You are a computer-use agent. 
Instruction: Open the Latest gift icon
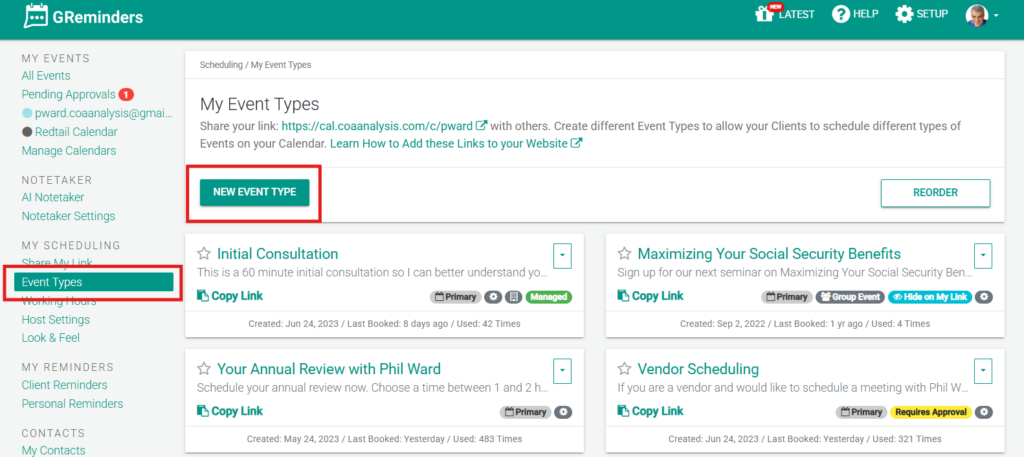765,15
